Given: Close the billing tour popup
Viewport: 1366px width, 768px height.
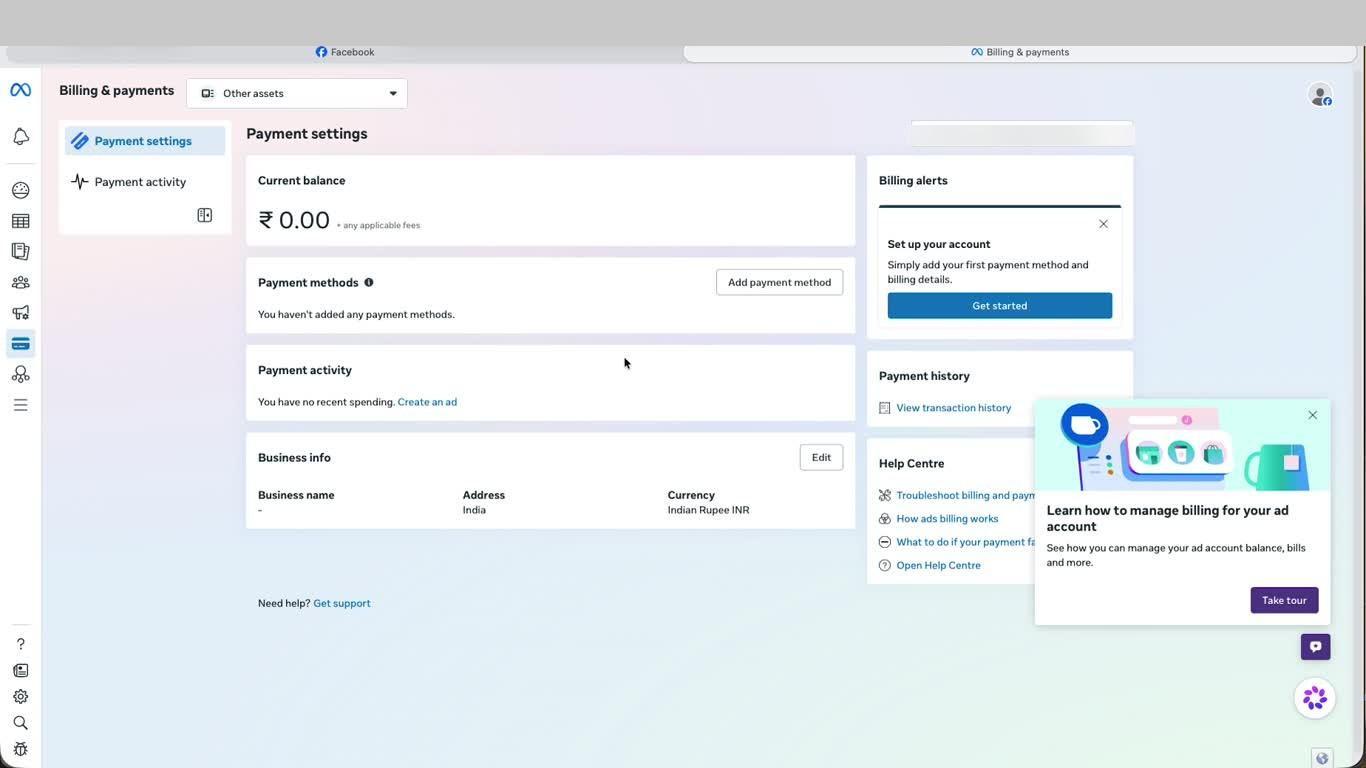Looking at the screenshot, I should pyautogui.click(x=1313, y=415).
